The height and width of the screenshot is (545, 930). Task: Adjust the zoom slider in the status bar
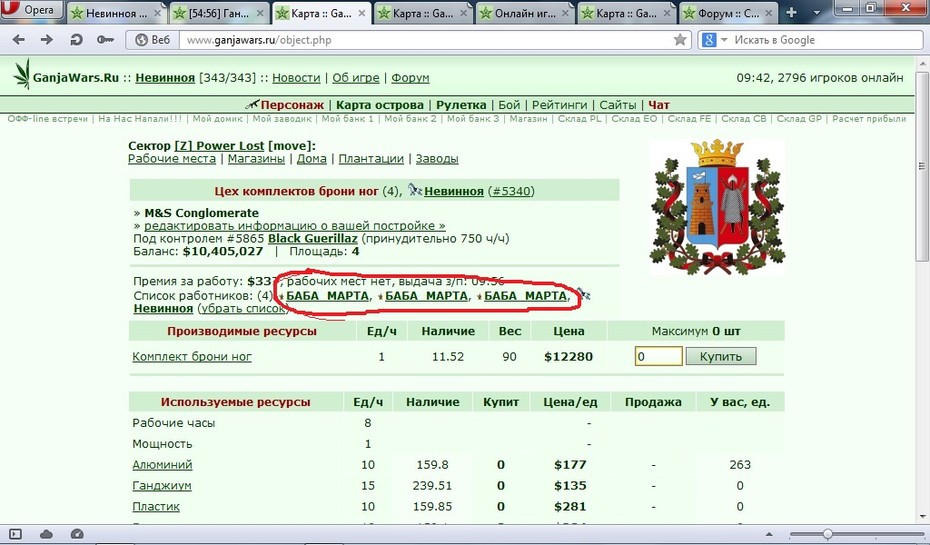pyautogui.click(x=827, y=534)
